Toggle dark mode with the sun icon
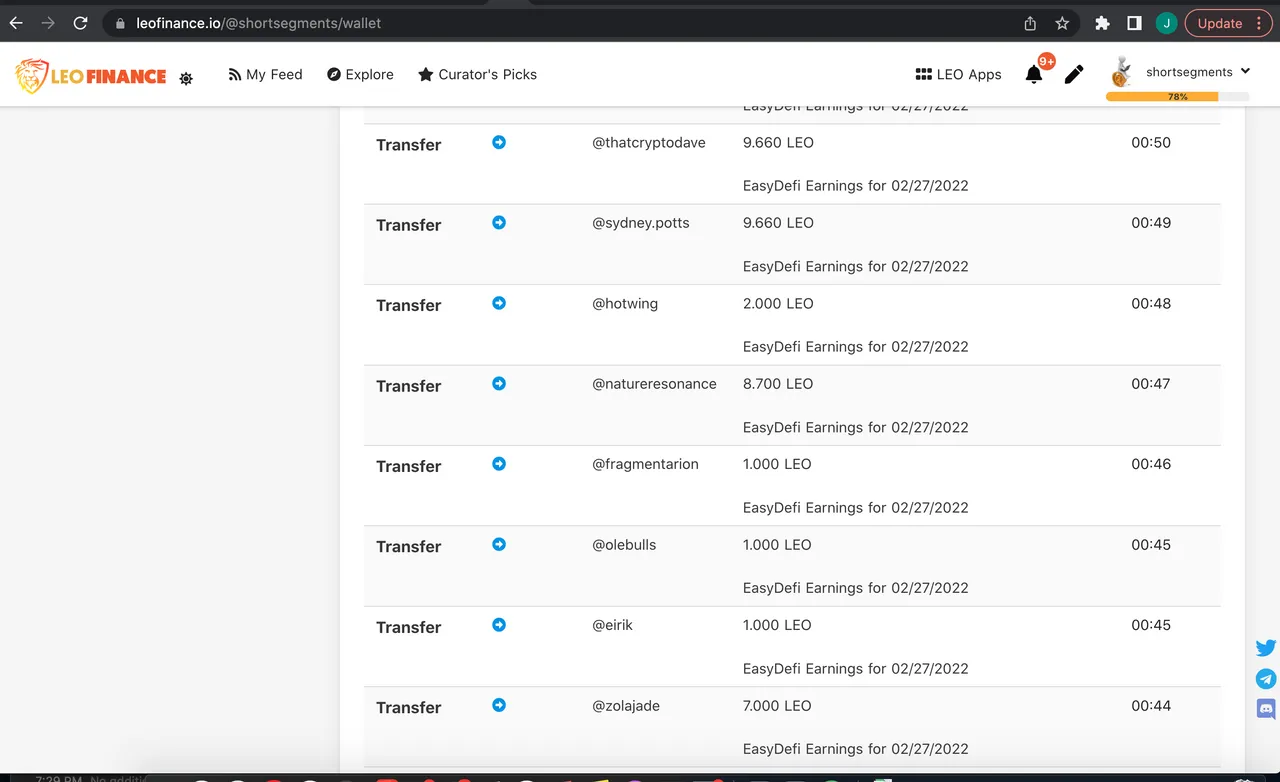 [x=186, y=78]
